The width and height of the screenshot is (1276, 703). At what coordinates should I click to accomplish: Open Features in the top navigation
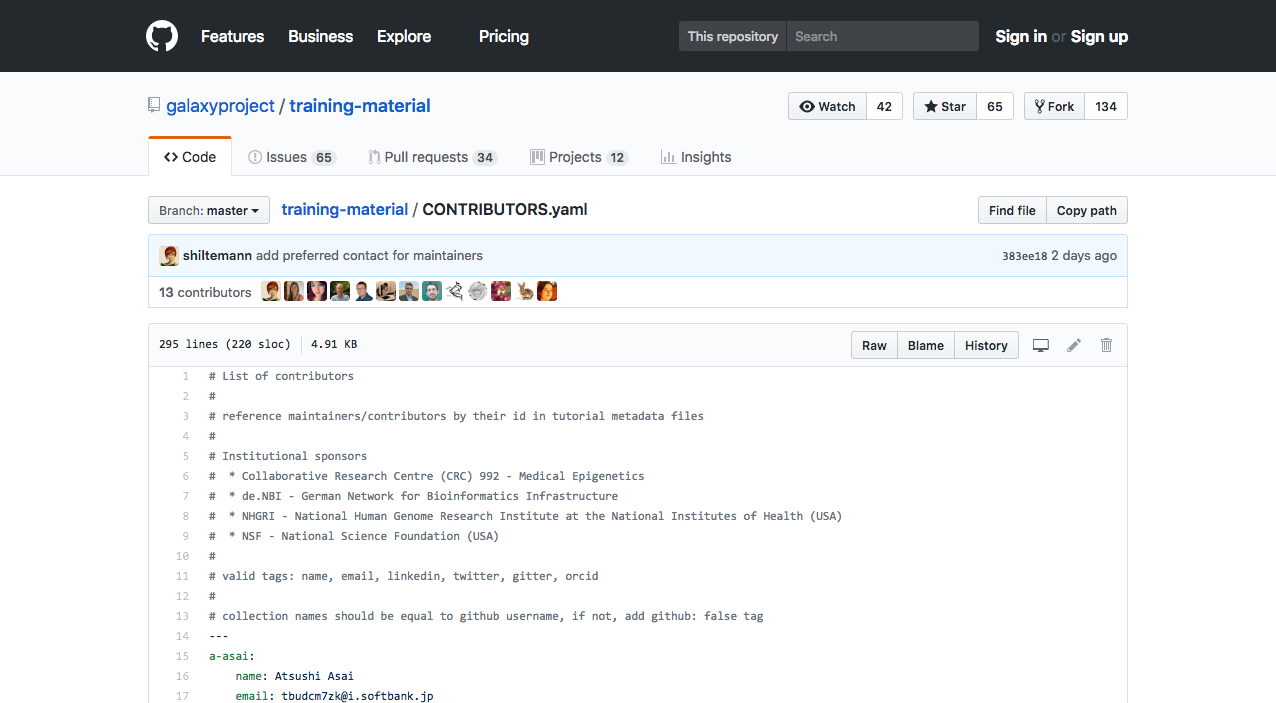(232, 36)
